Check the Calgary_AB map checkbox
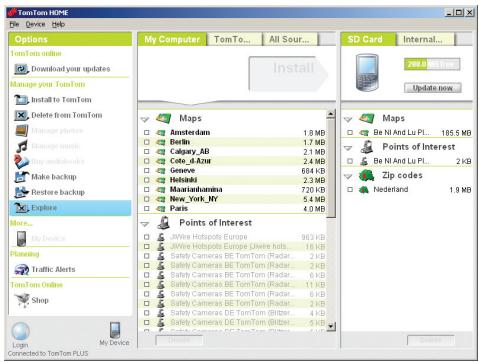Screen dimensions: 479x362 point(146,152)
